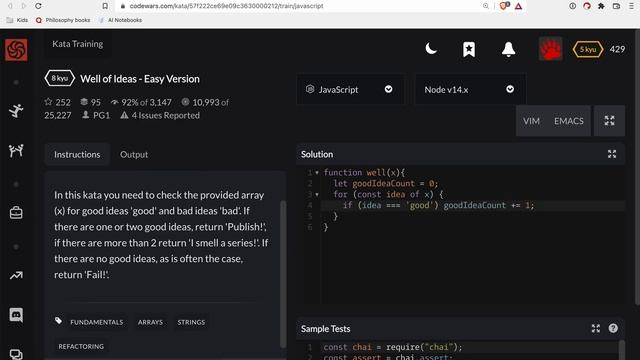640x360 pixels.
Task: Open notifications bell
Action: (x=508, y=49)
